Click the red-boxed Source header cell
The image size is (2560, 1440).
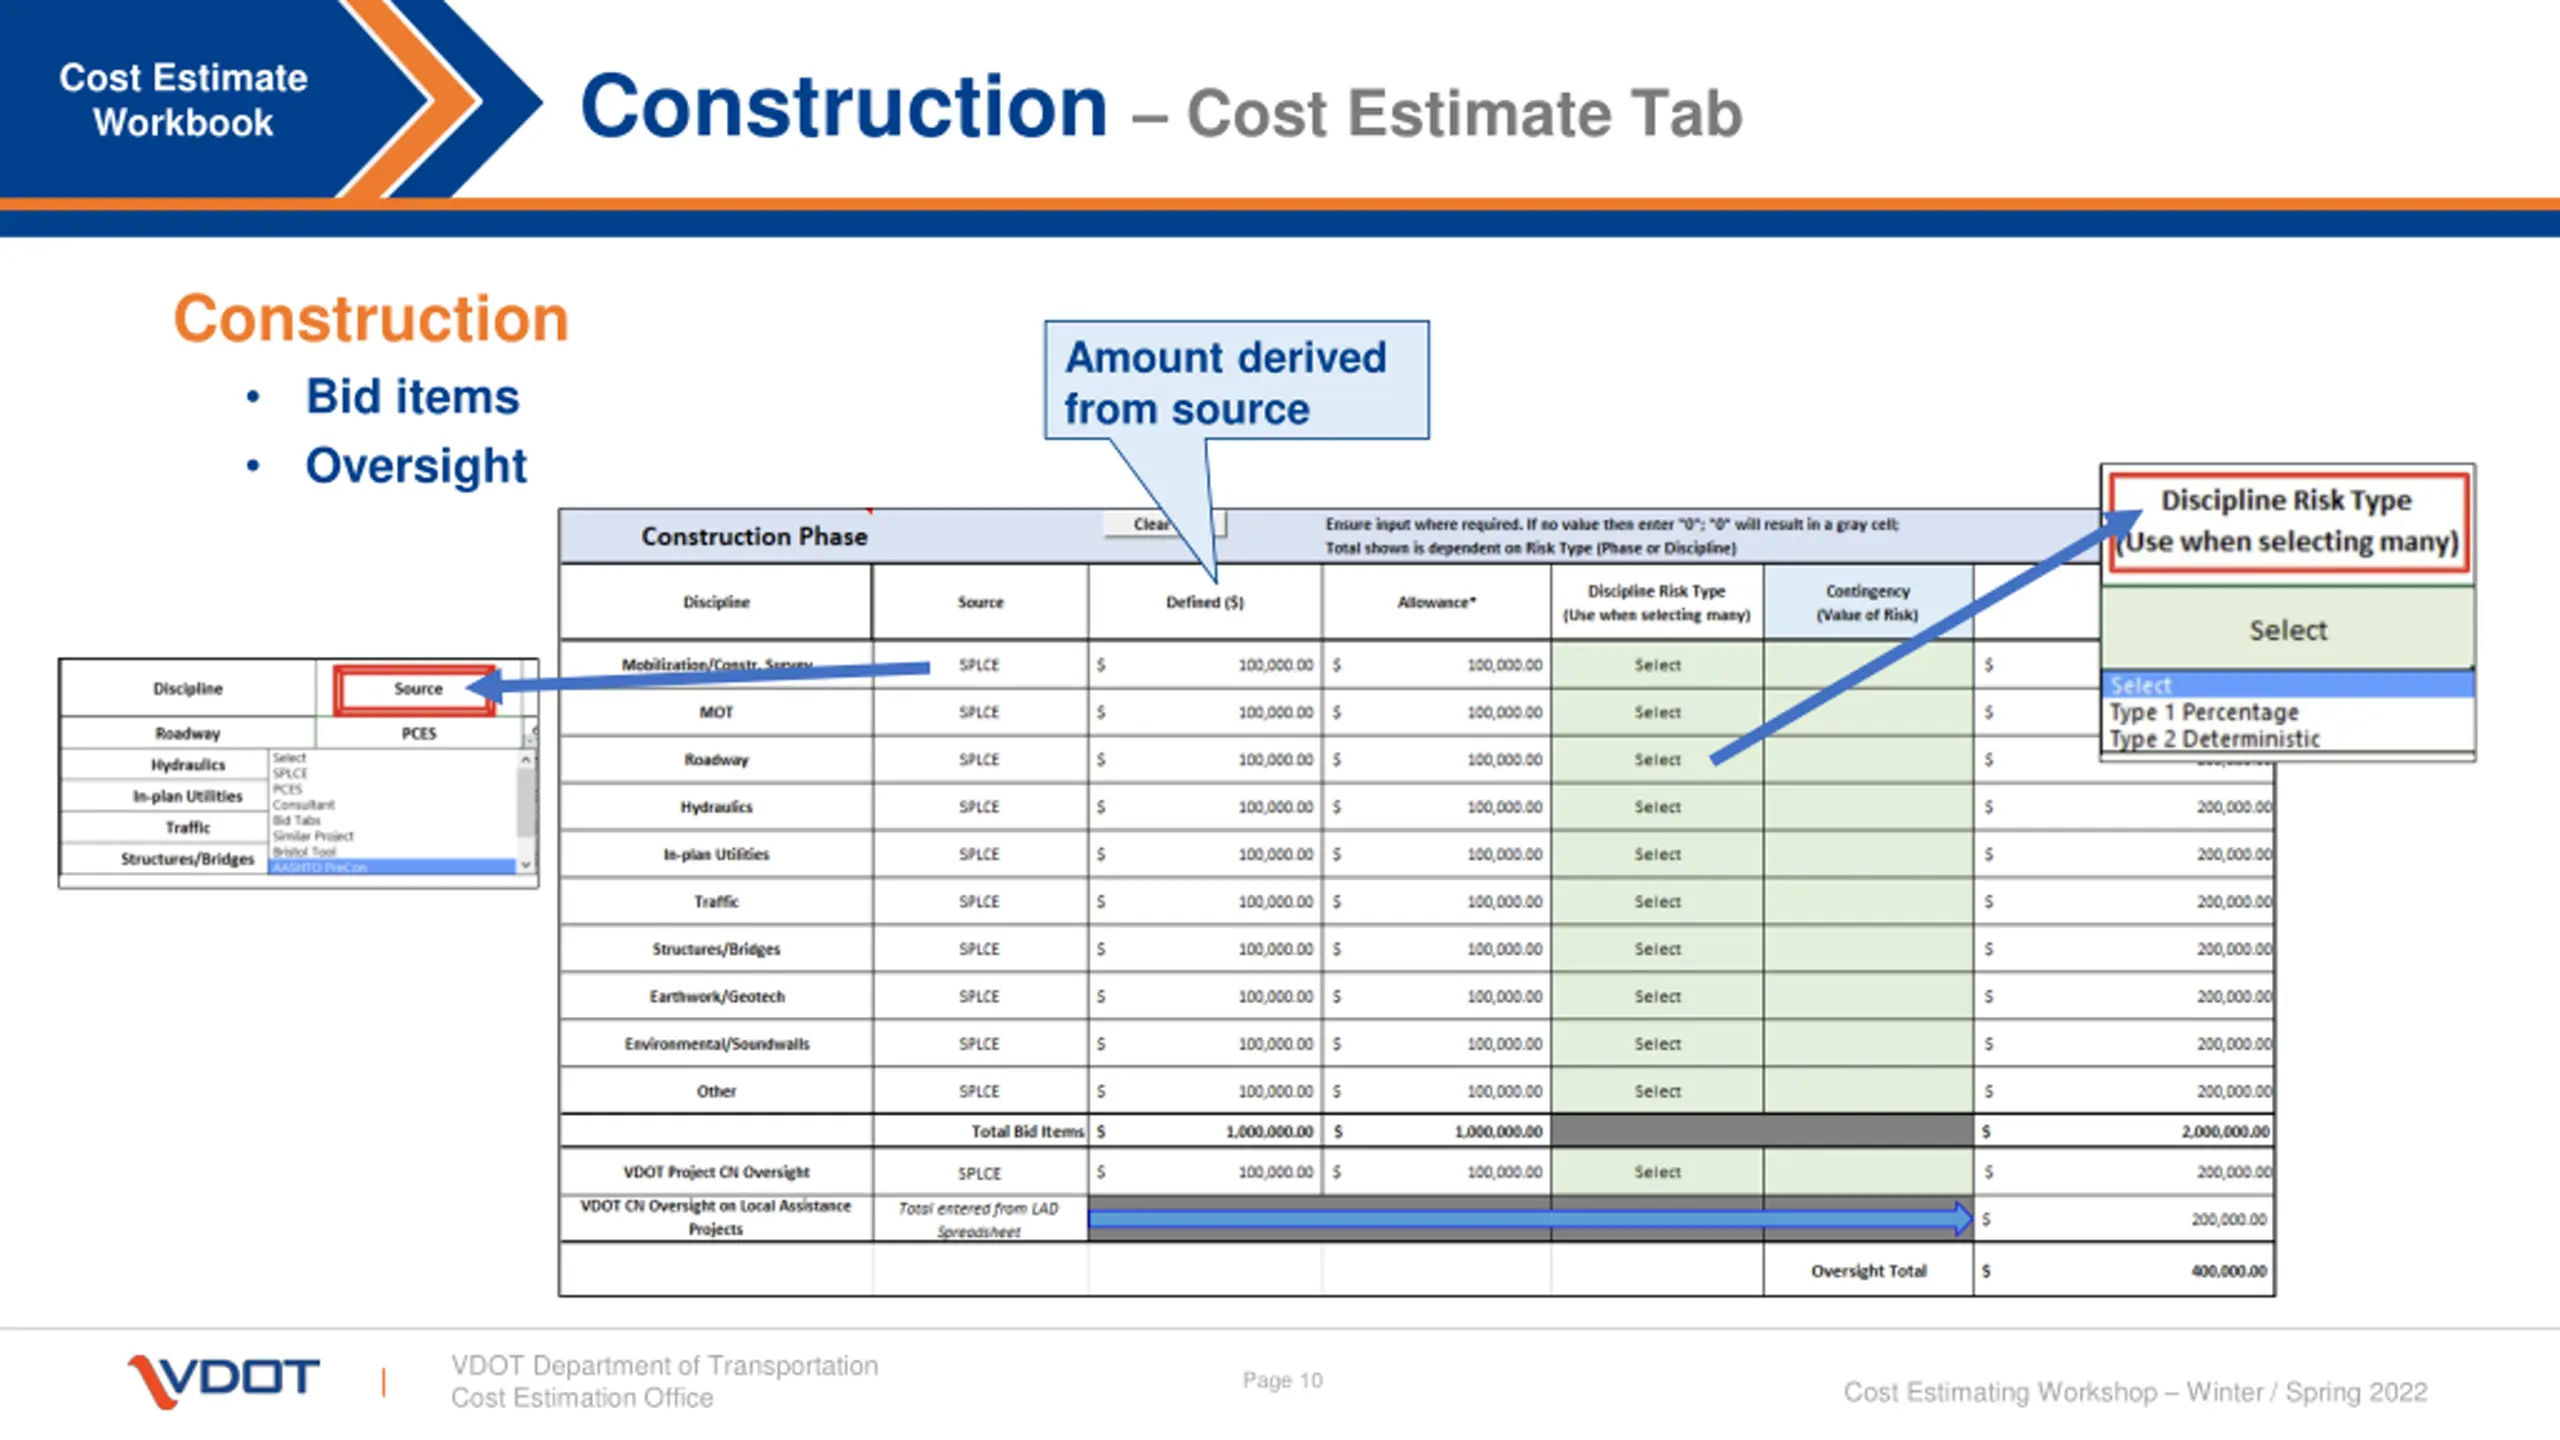click(x=417, y=689)
